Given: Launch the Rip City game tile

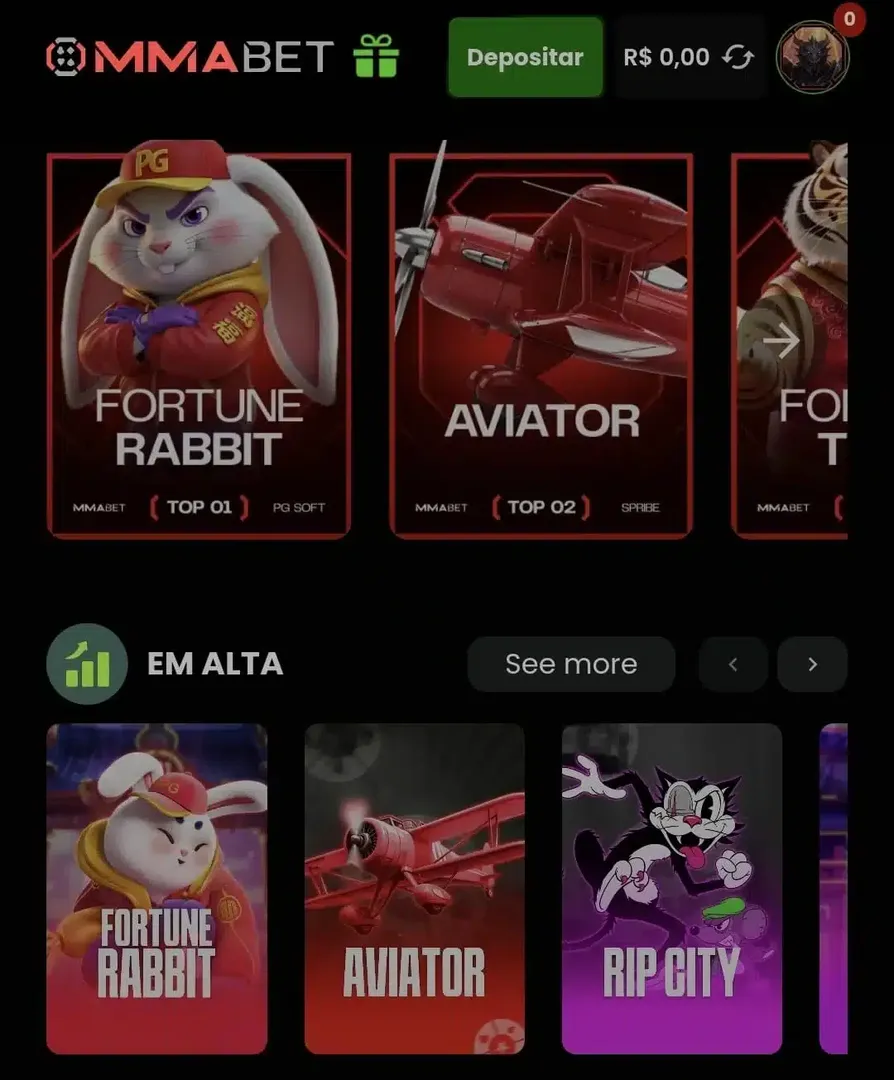Looking at the screenshot, I should [x=672, y=889].
